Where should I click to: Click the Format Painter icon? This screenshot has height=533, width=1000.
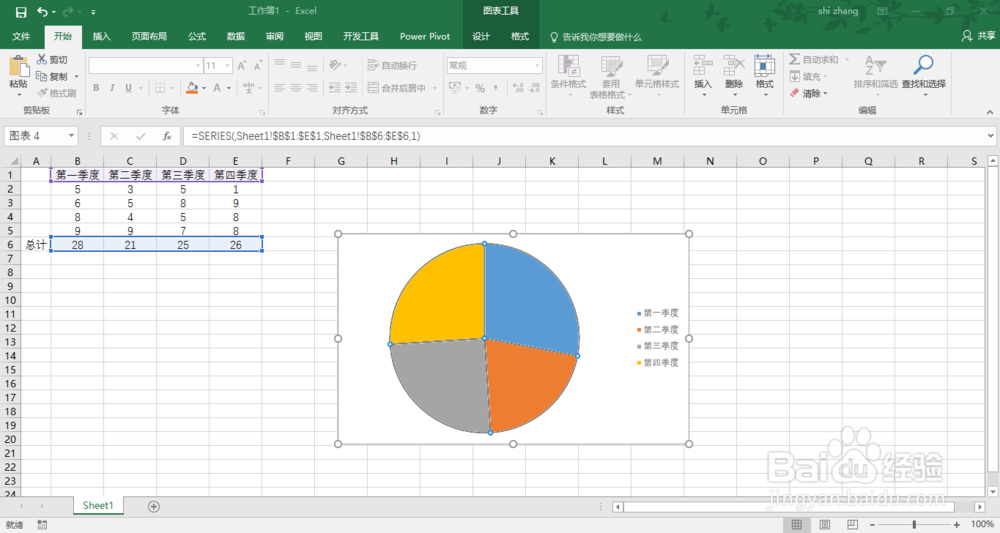42,93
